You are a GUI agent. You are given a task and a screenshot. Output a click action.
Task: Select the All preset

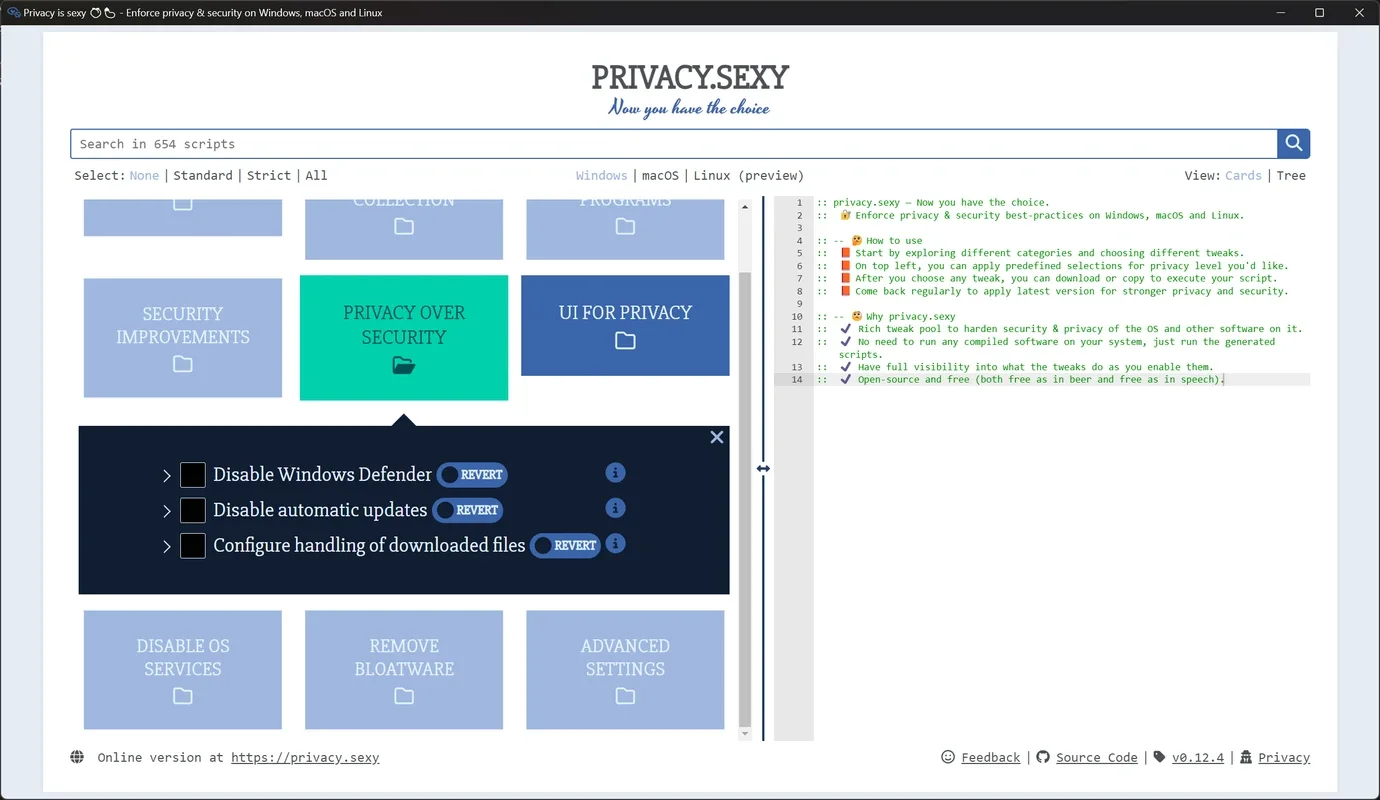pyautogui.click(x=316, y=175)
